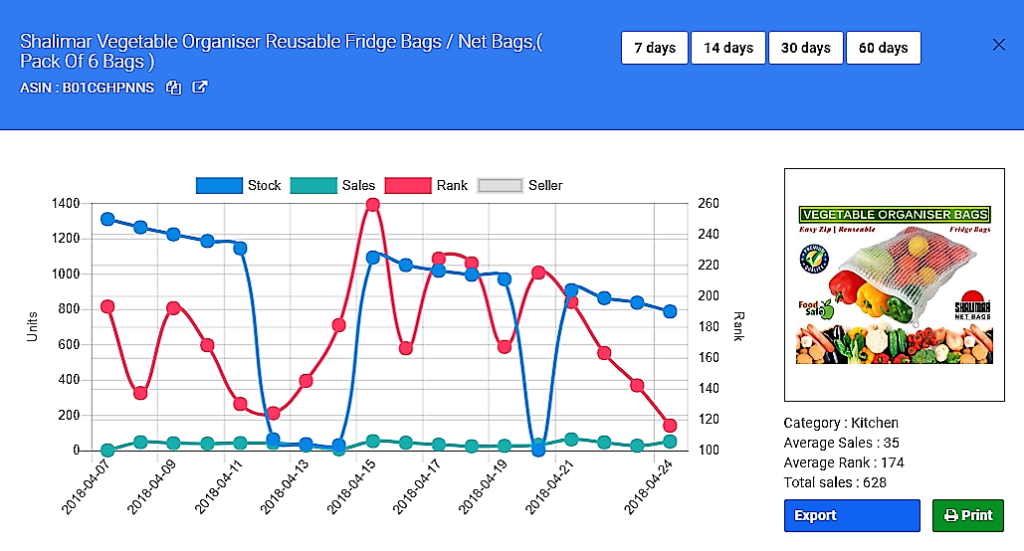Screen dimensions: 1024x551
Task: Close the product chart popup
Action: 999,44
